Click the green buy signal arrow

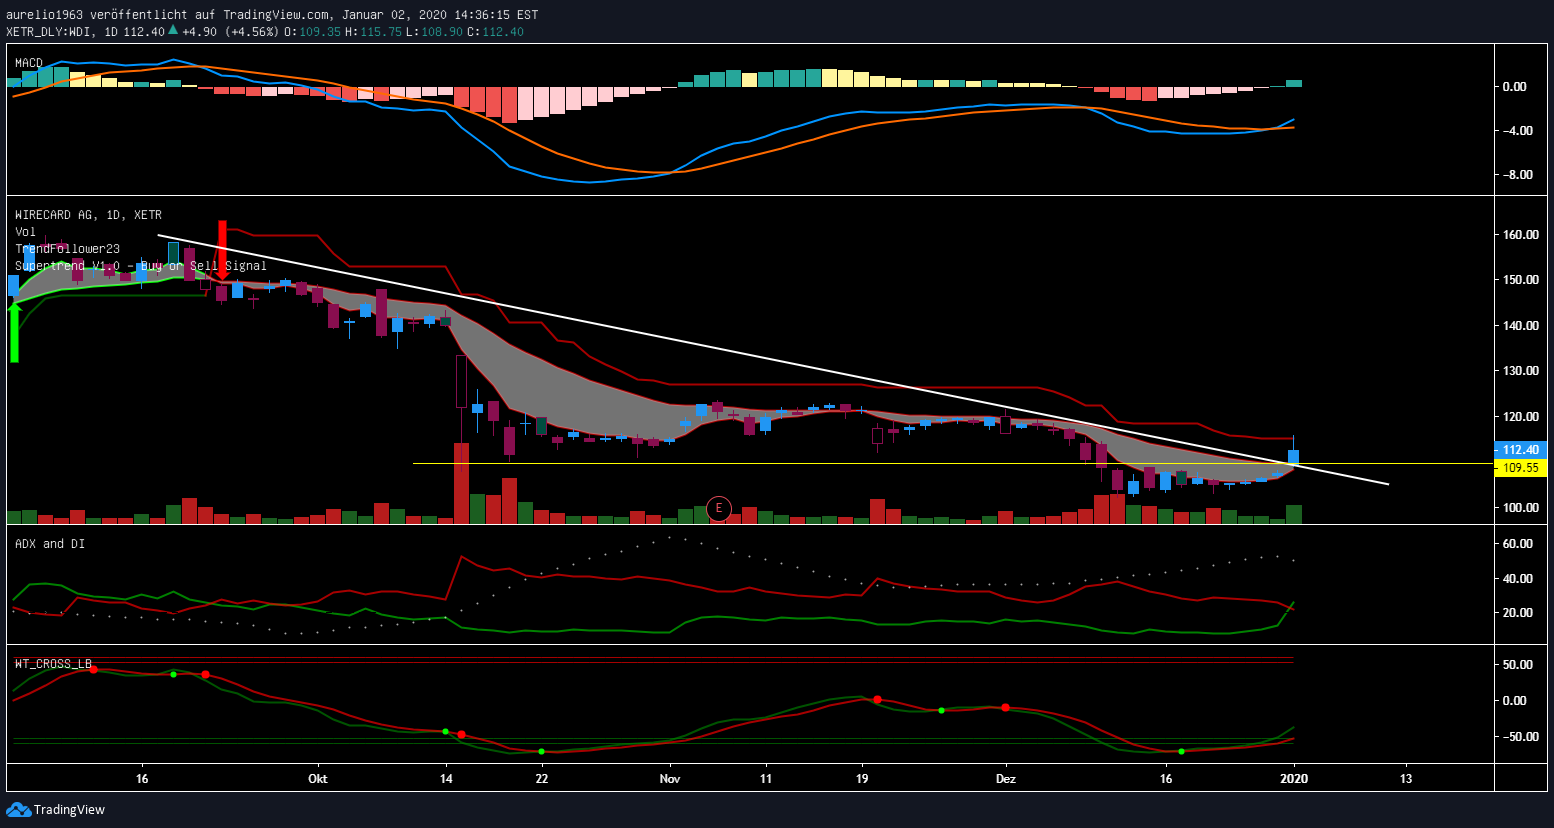14,332
